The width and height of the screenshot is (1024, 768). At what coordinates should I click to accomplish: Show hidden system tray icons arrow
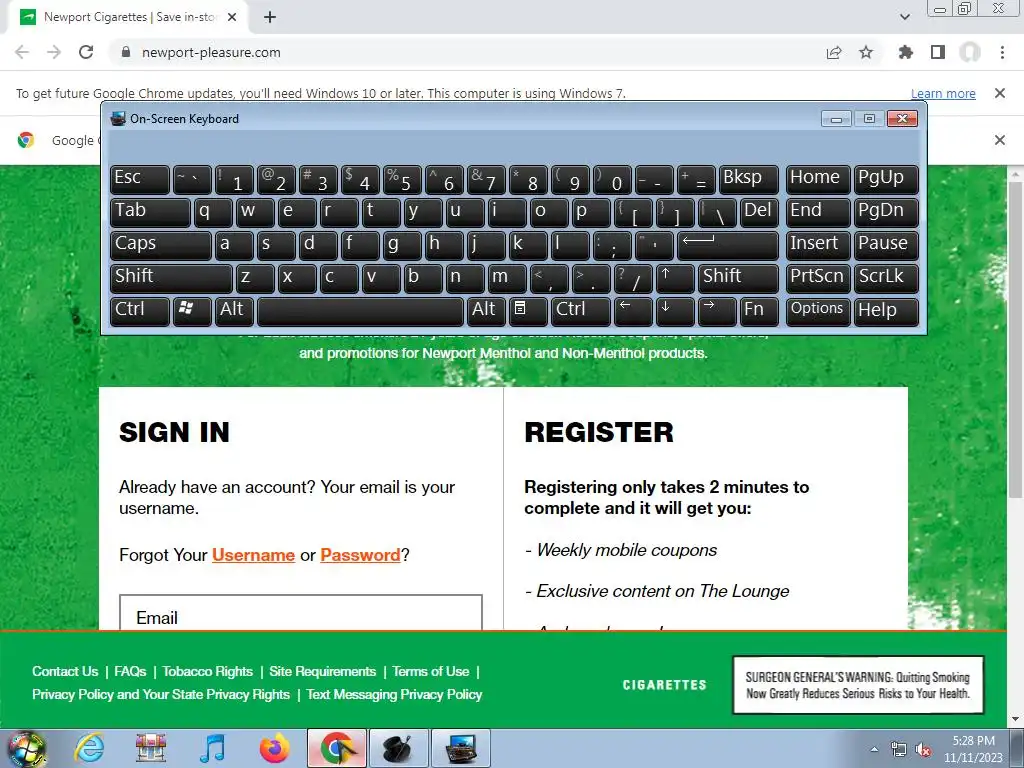point(874,749)
